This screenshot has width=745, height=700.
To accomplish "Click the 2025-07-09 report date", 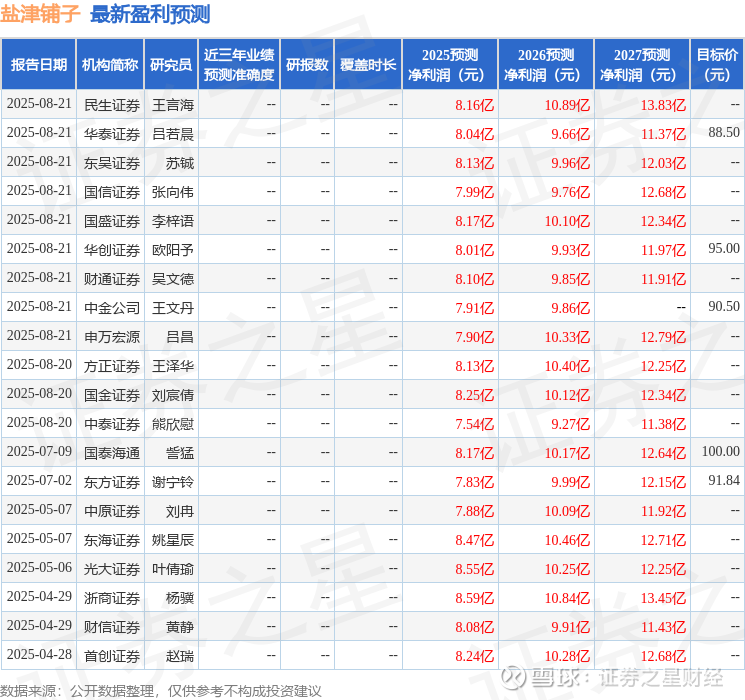I will (39, 451).
